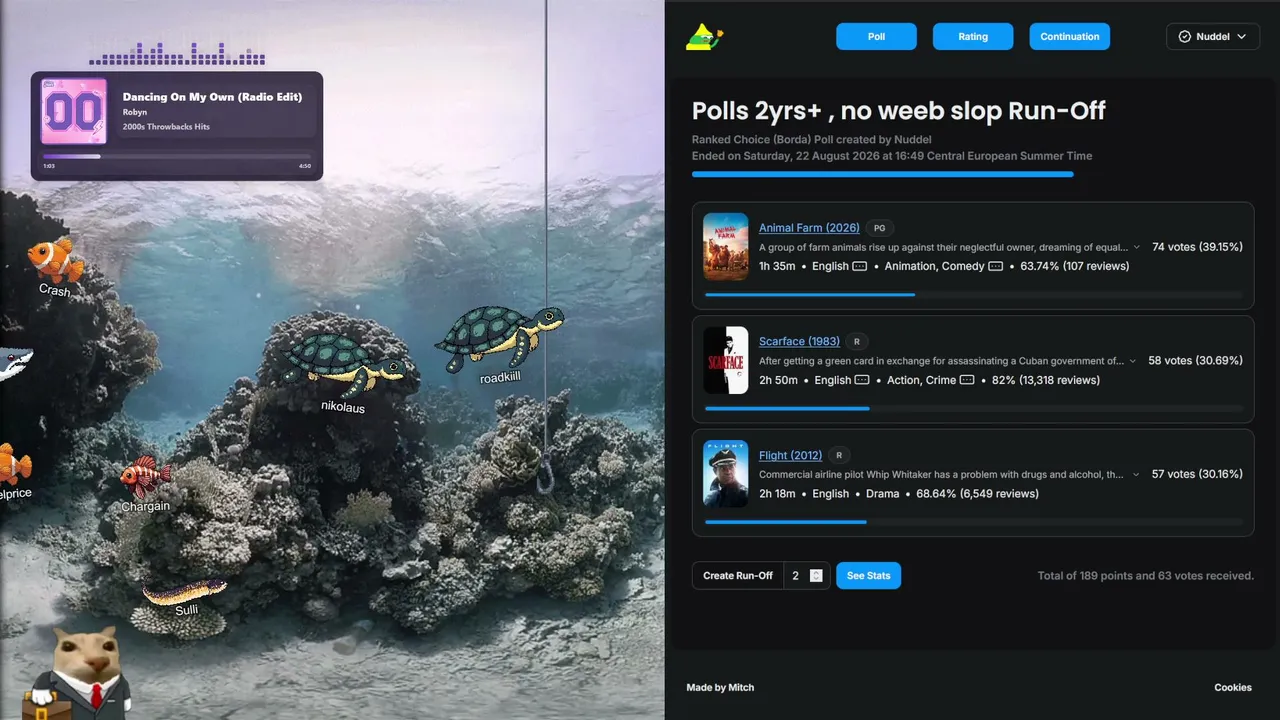1280x720 pixels.
Task: Click the poll title heading
Action: click(x=899, y=110)
